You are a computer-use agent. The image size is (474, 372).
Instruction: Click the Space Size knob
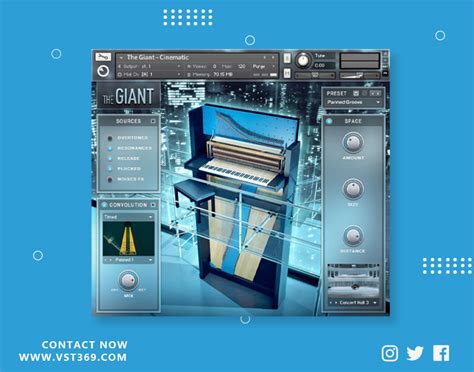tap(353, 189)
